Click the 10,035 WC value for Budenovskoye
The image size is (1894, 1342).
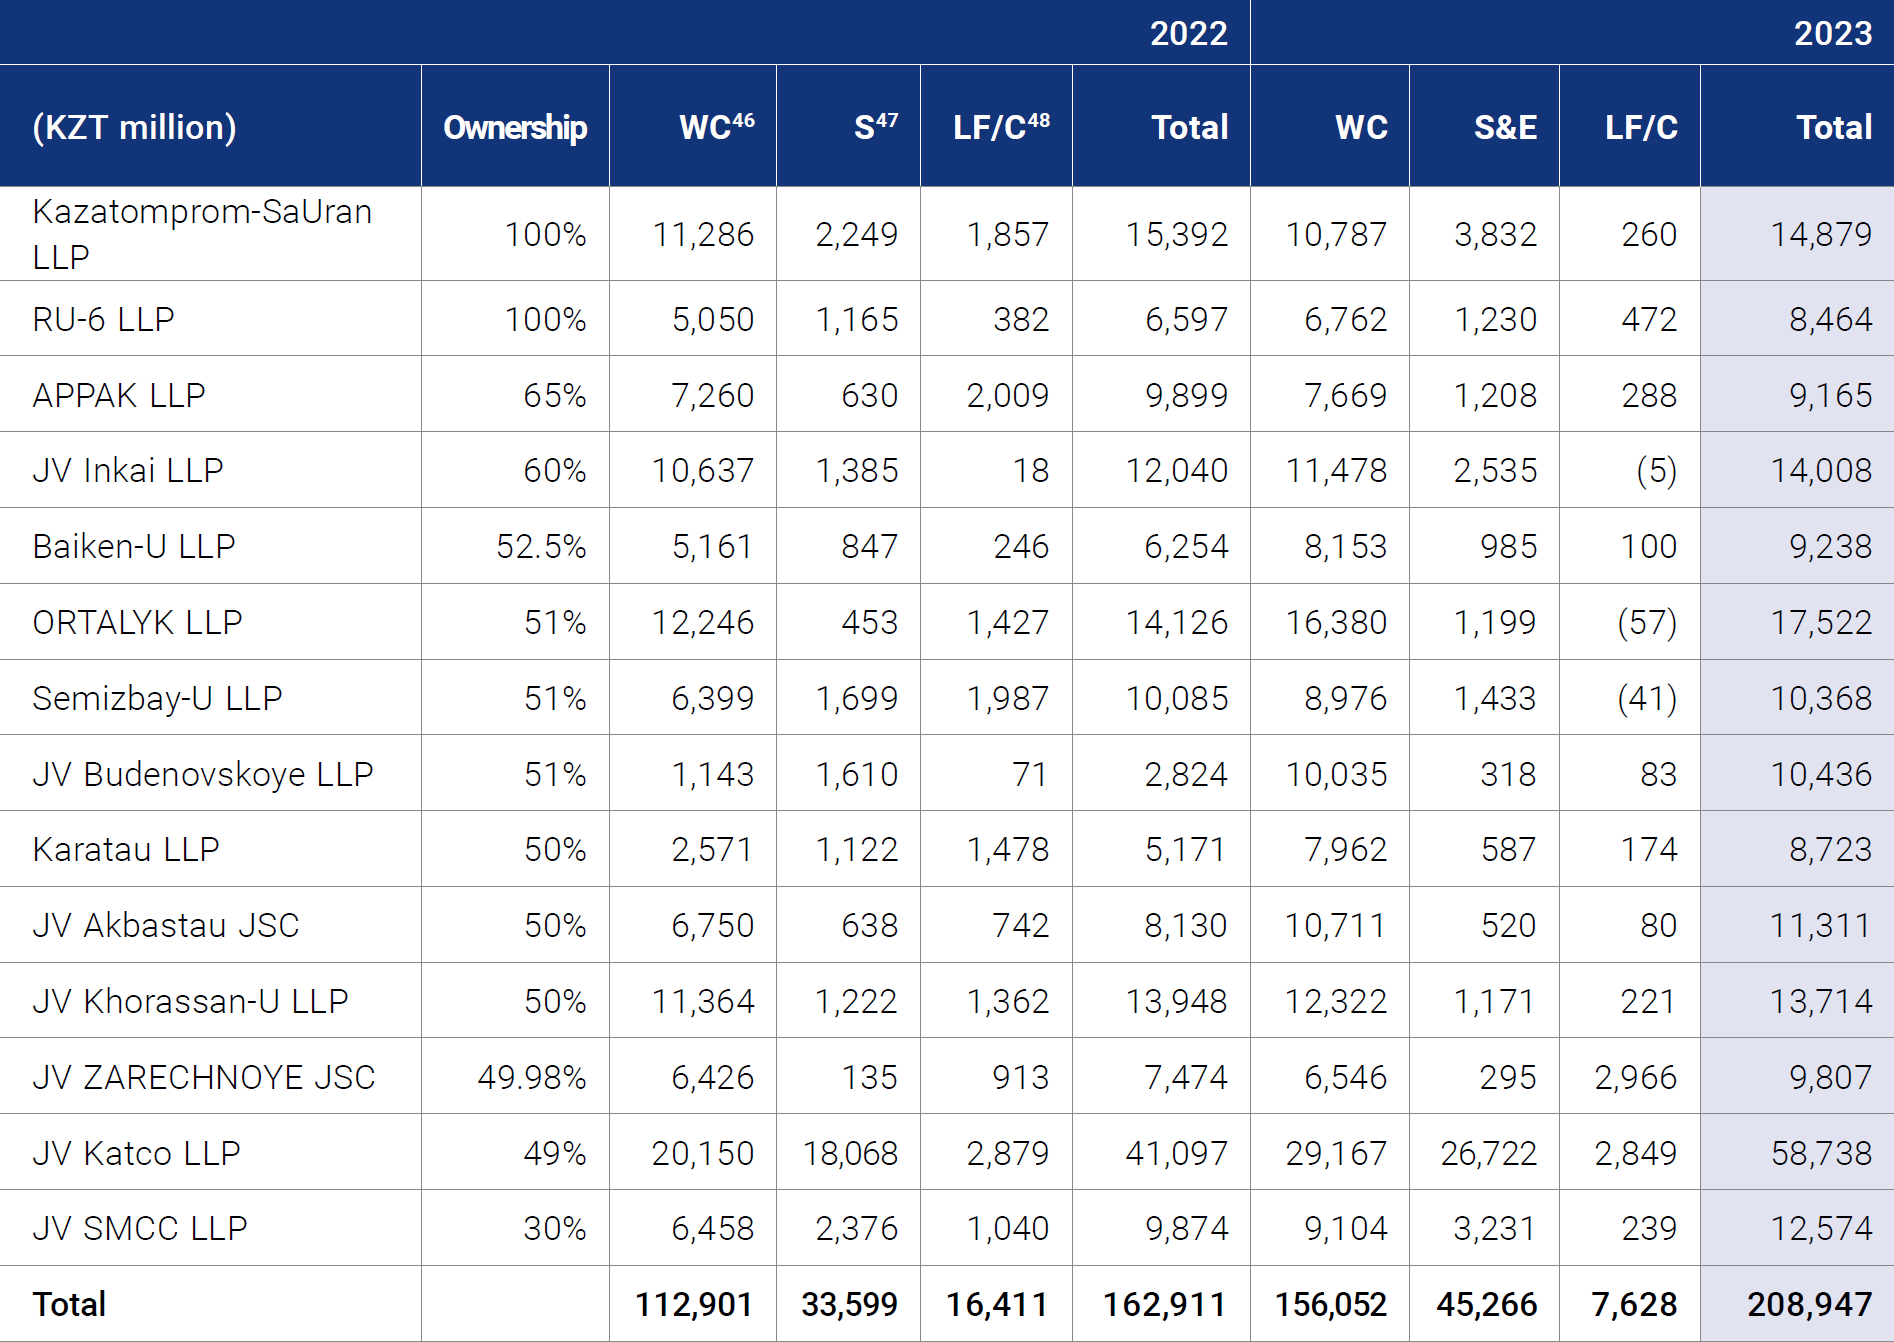click(1336, 774)
